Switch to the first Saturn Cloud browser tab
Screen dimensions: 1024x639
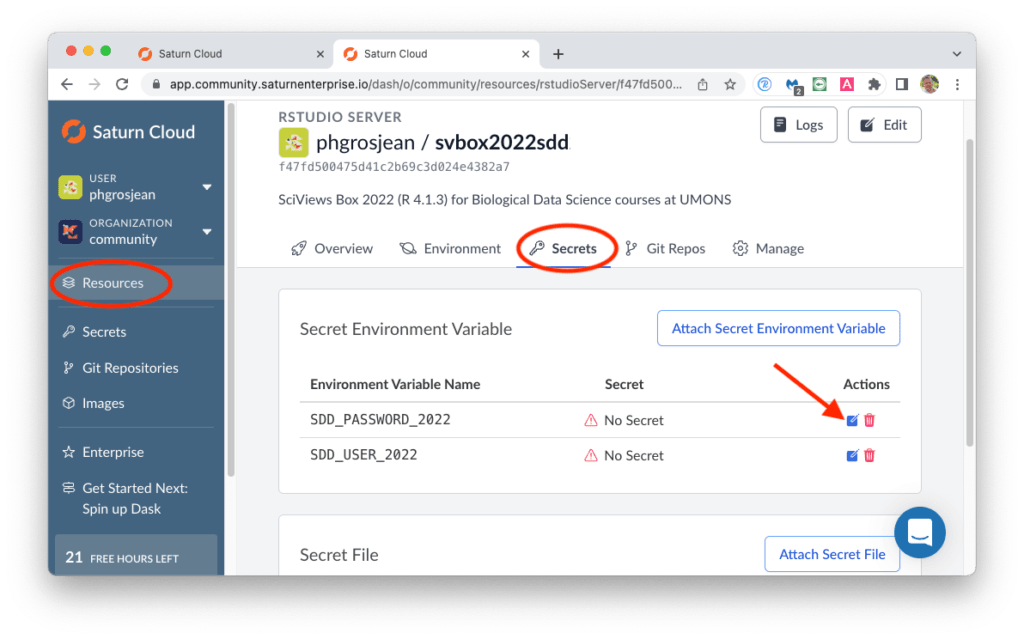pos(230,54)
